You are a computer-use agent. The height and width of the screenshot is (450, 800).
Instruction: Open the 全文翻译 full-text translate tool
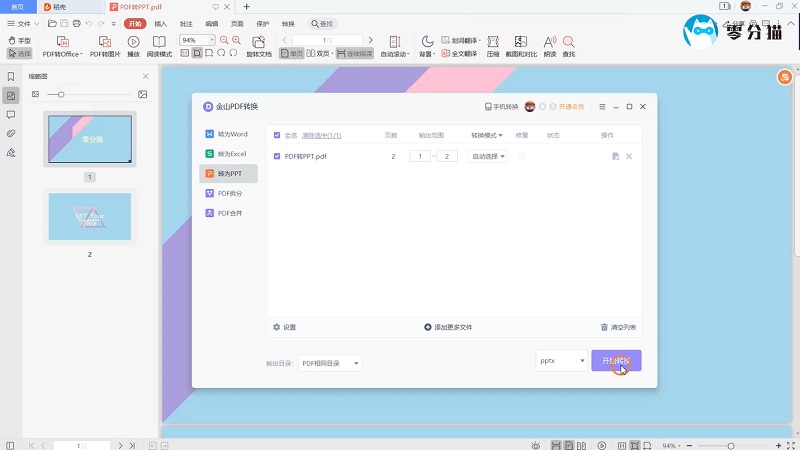coord(459,54)
